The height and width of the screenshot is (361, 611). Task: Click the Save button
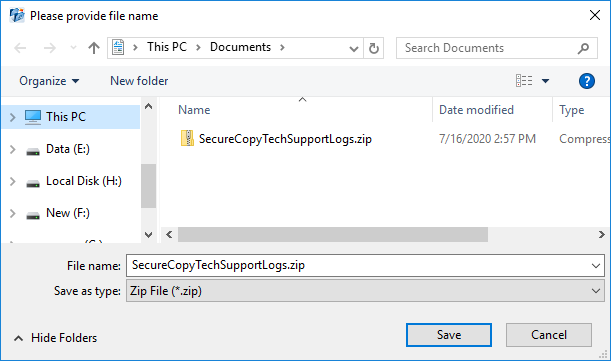tap(449, 335)
